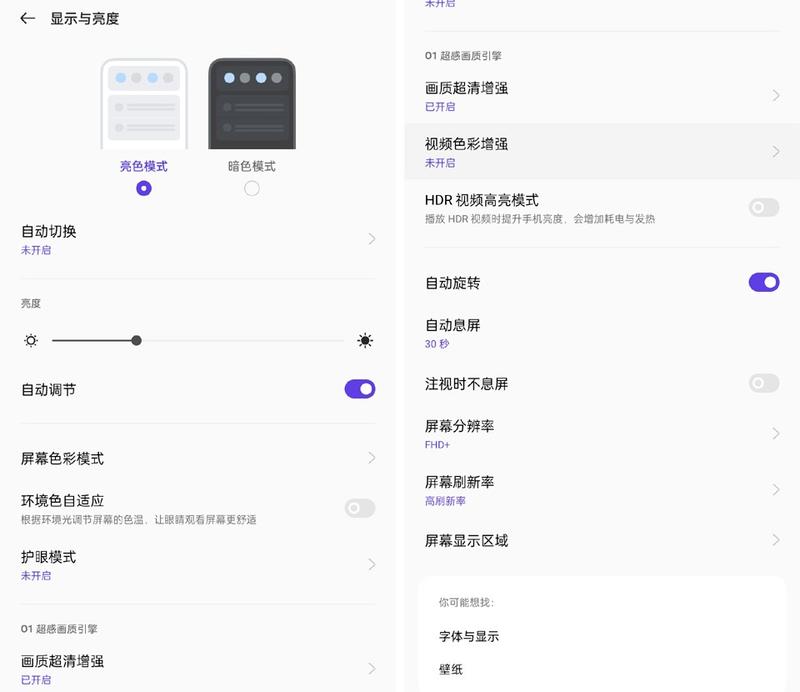Open the 壁纸 suggestion link
Image resolution: width=800 pixels, height=692 pixels.
451,670
